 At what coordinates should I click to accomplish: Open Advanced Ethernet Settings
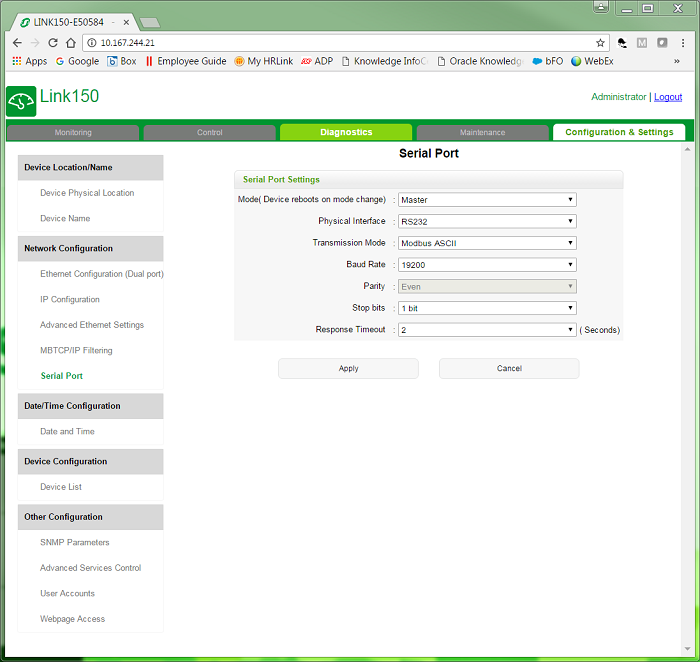(x=92, y=325)
